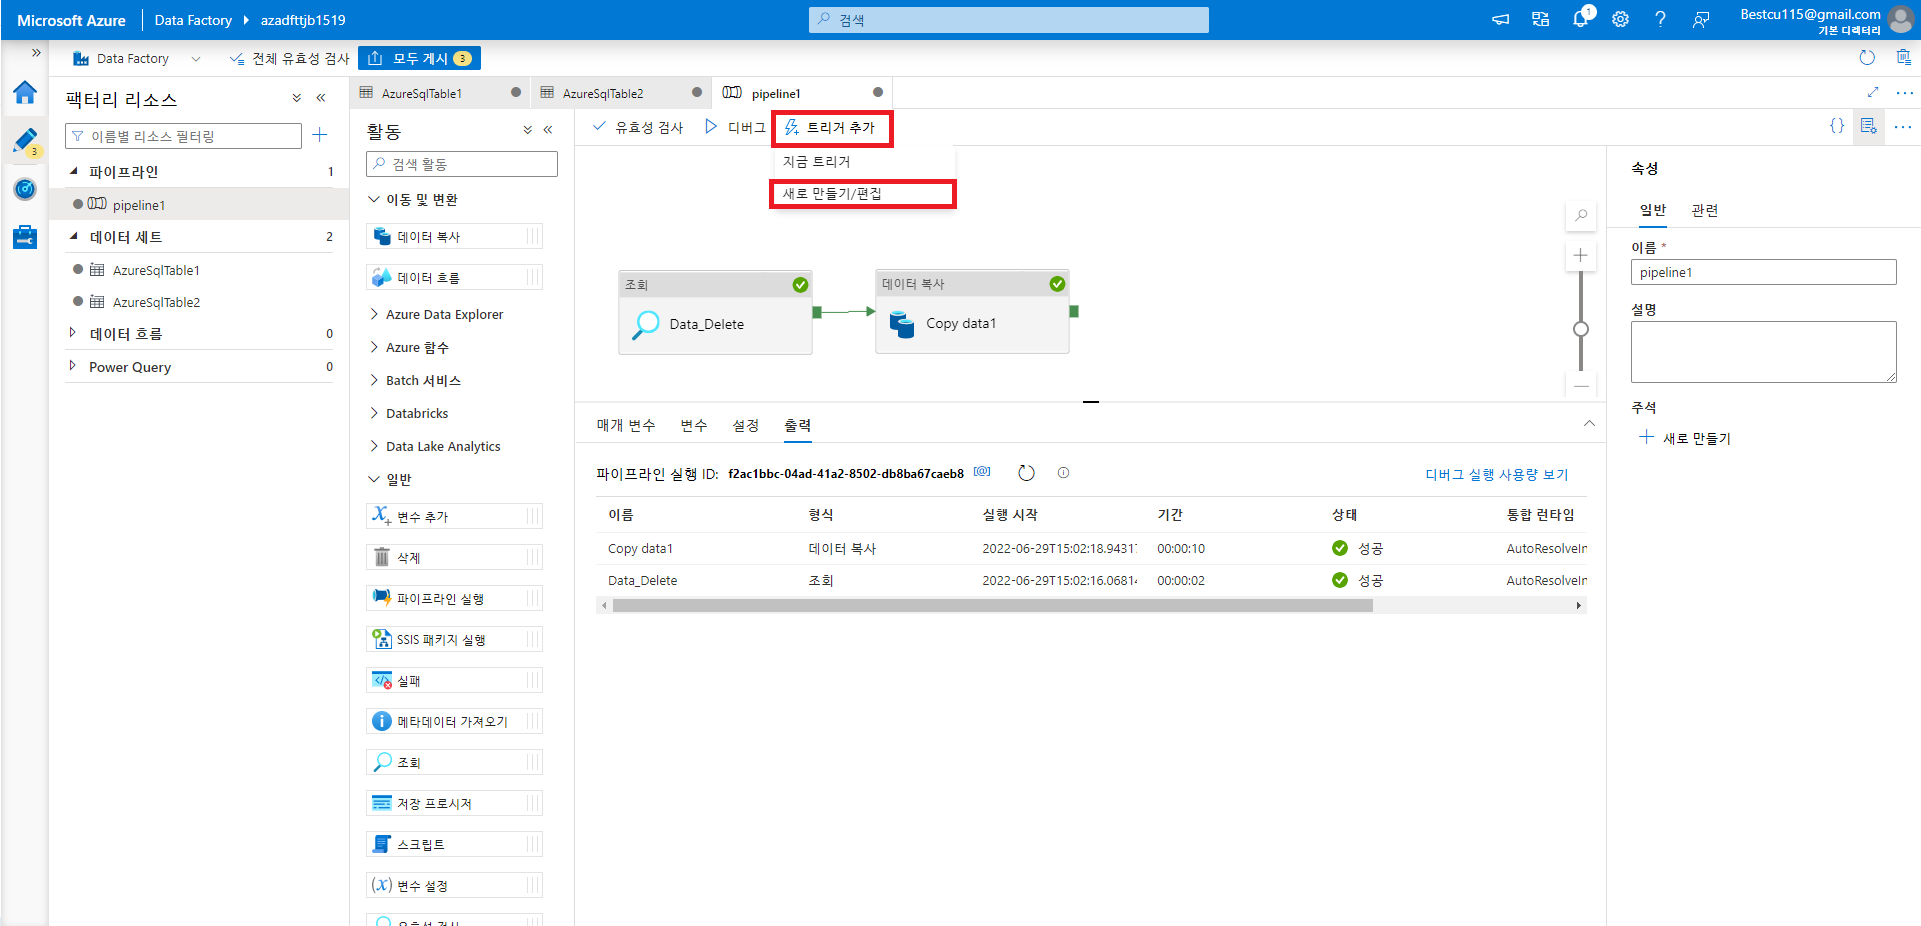Screen dimensions: 1921x926
Task: Collapse the 일반 activity group
Action: [374, 479]
